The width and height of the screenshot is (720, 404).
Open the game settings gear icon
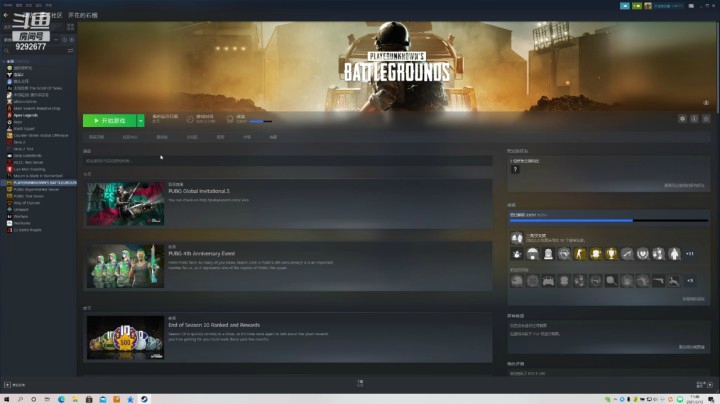click(682, 119)
